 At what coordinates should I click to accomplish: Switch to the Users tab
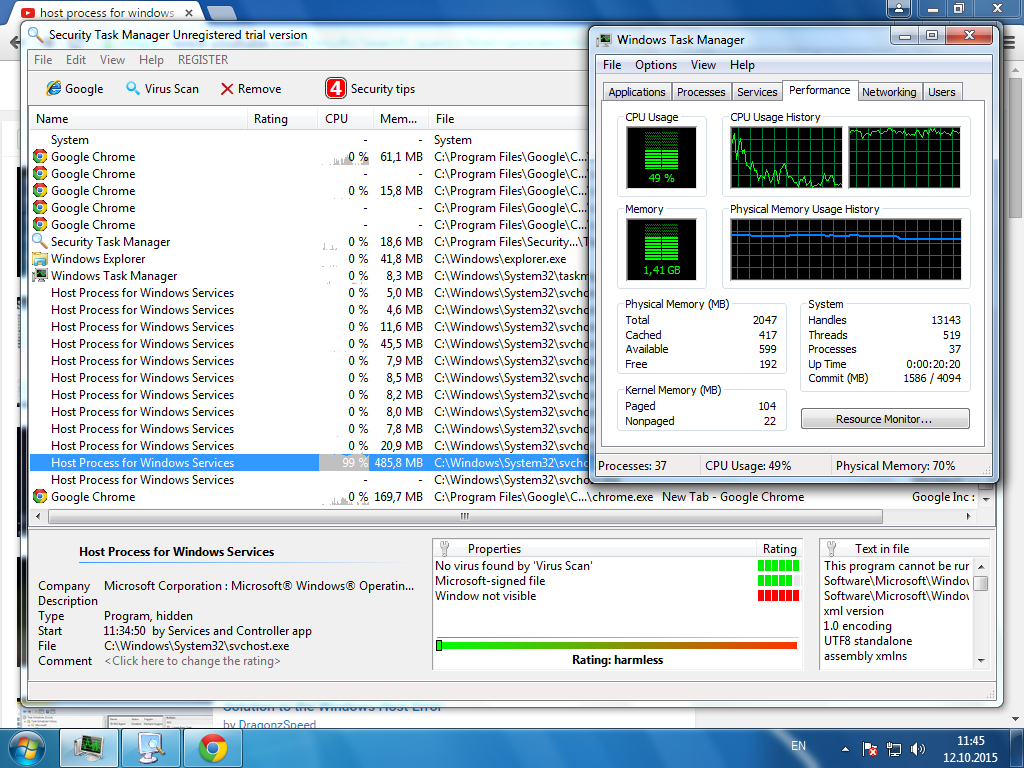942,92
